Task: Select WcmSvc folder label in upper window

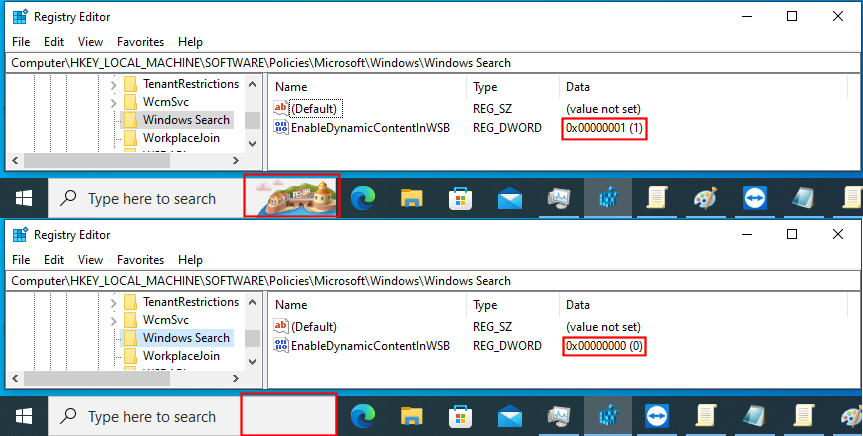Action: pos(166,102)
